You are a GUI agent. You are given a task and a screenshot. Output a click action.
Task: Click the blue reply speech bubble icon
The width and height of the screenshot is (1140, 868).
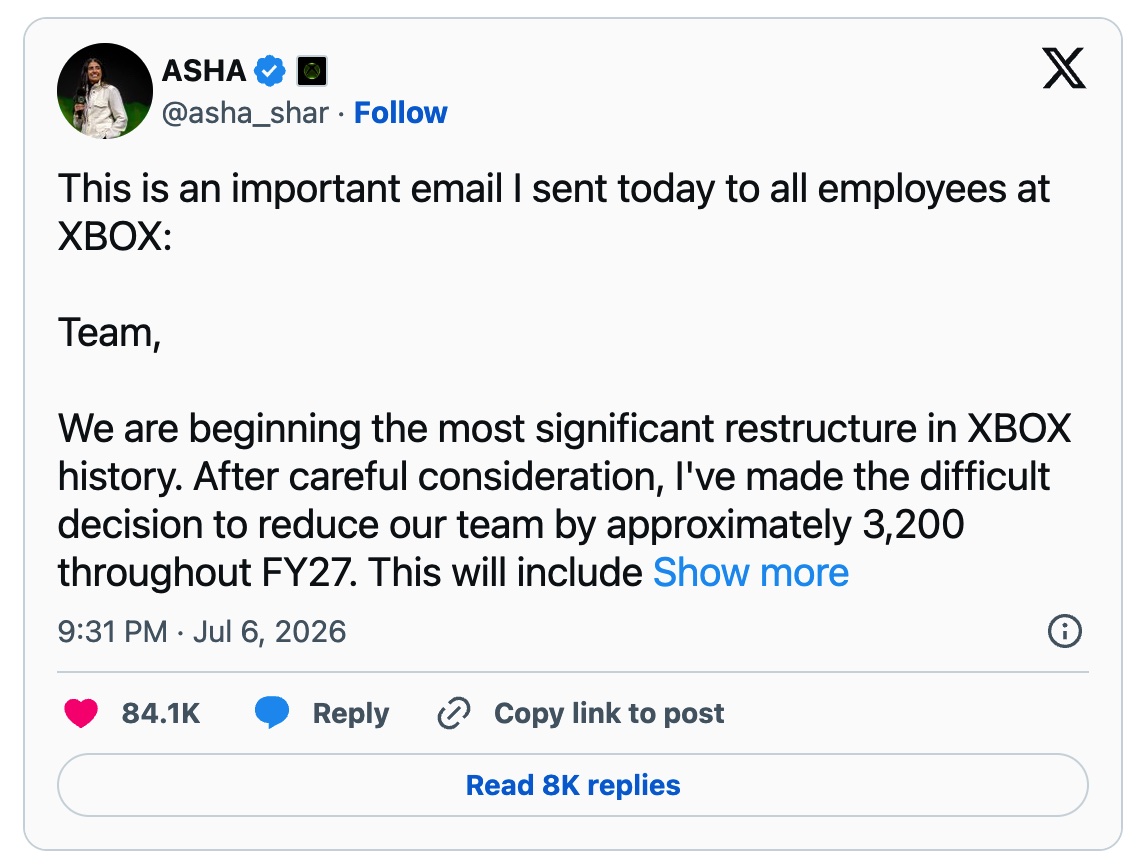pos(272,712)
